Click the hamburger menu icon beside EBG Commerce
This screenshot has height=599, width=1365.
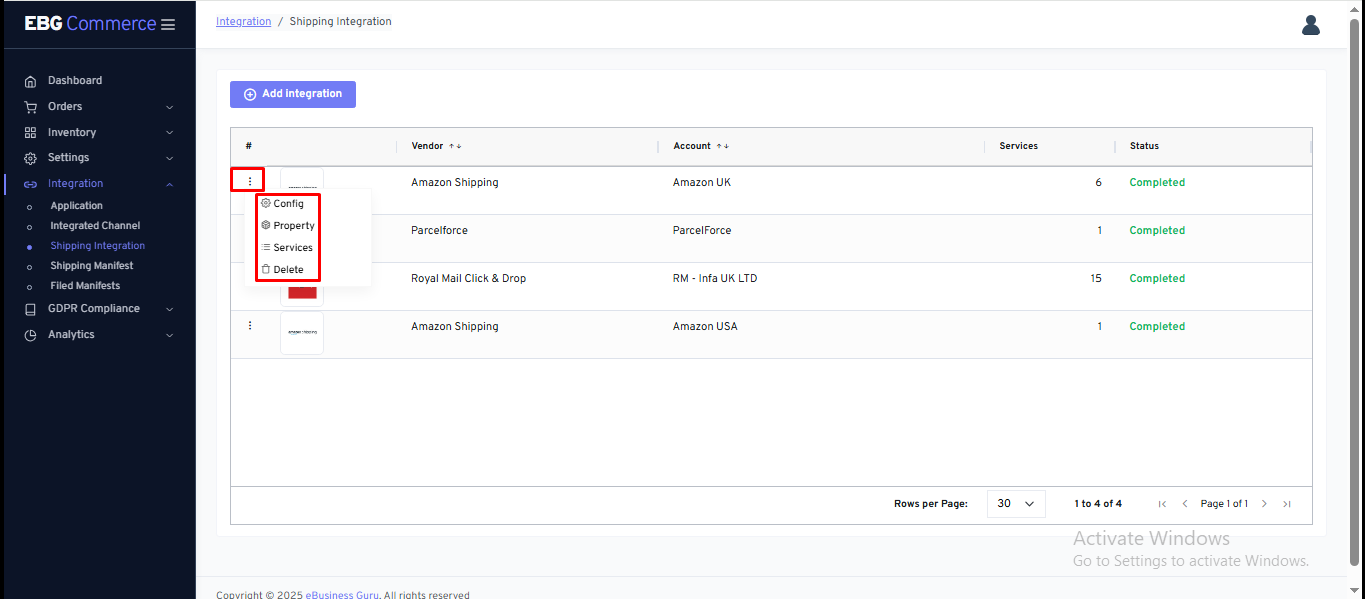168,24
